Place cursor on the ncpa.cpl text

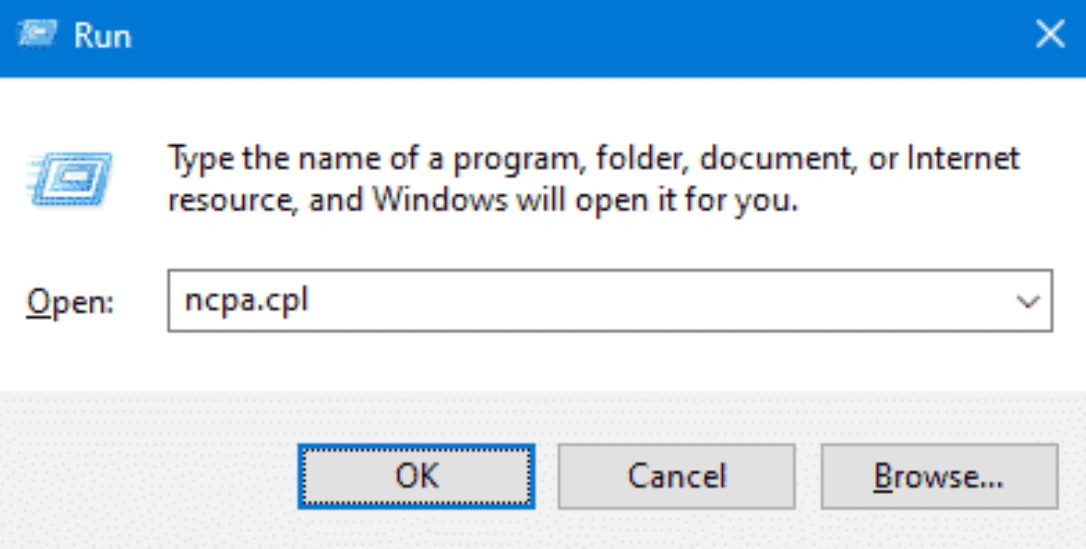tap(247, 301)
